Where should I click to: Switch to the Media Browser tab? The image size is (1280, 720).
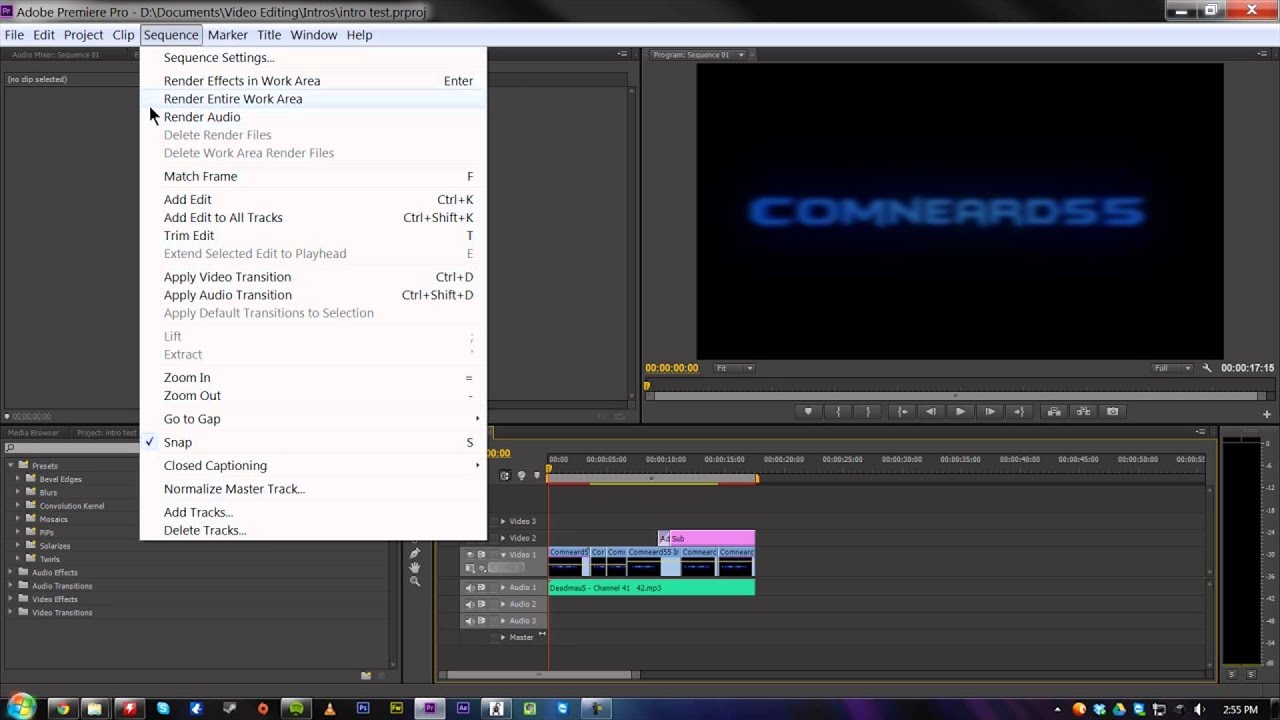point(35,433)
